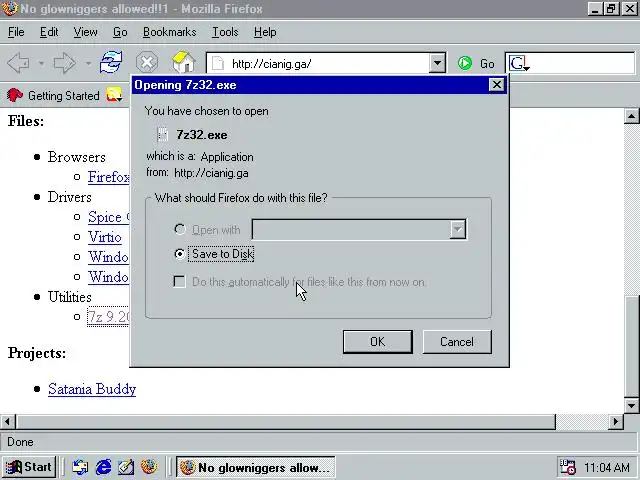Follow the Satania Buddy link
640x480 pixels.
(92, 389)
